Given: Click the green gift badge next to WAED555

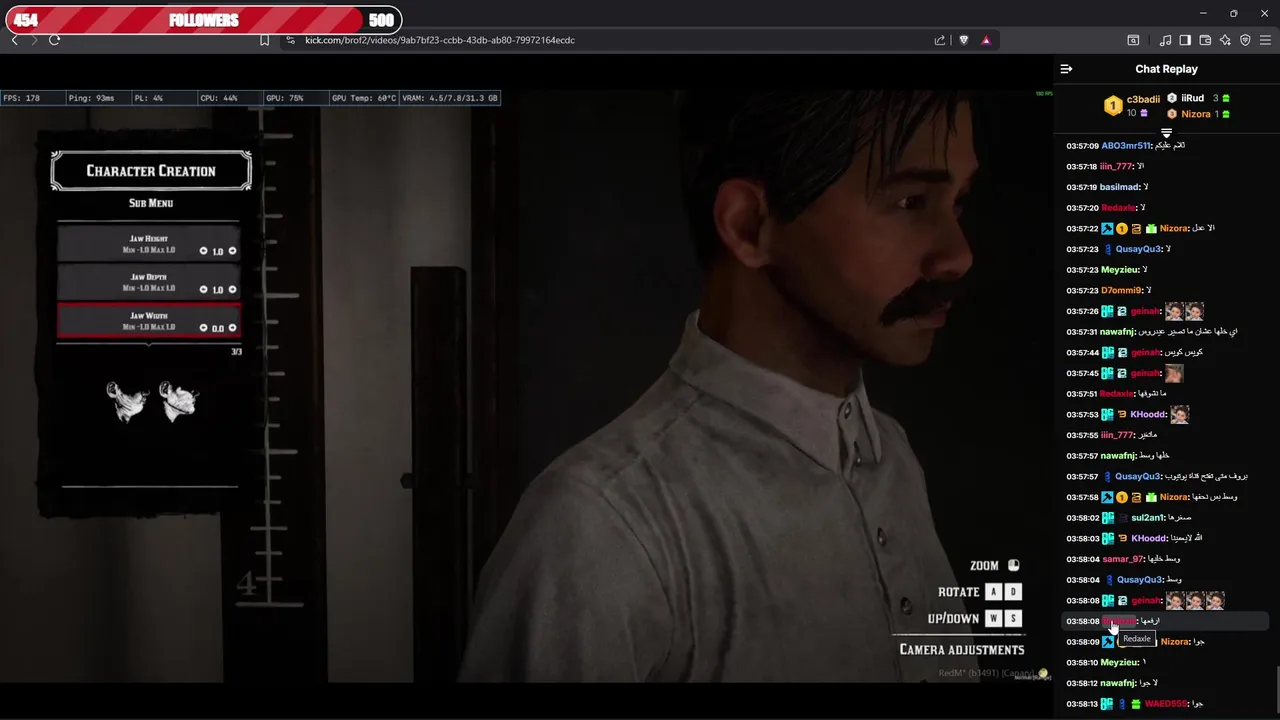Looking at the screenshot, I should pyautogui.click(x=1136, y=704).
